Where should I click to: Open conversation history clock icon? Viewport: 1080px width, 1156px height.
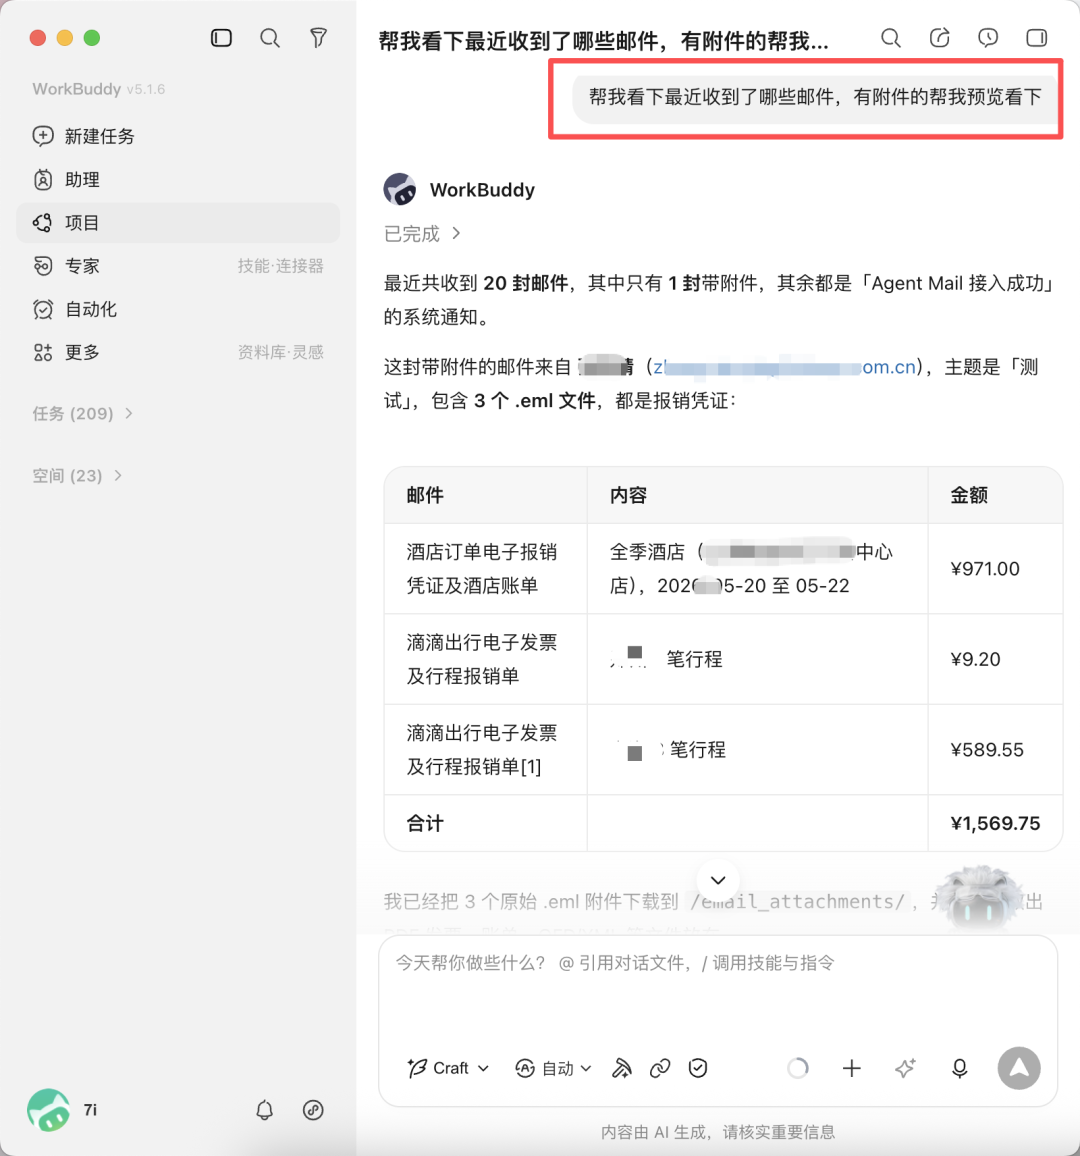[988, 38]
